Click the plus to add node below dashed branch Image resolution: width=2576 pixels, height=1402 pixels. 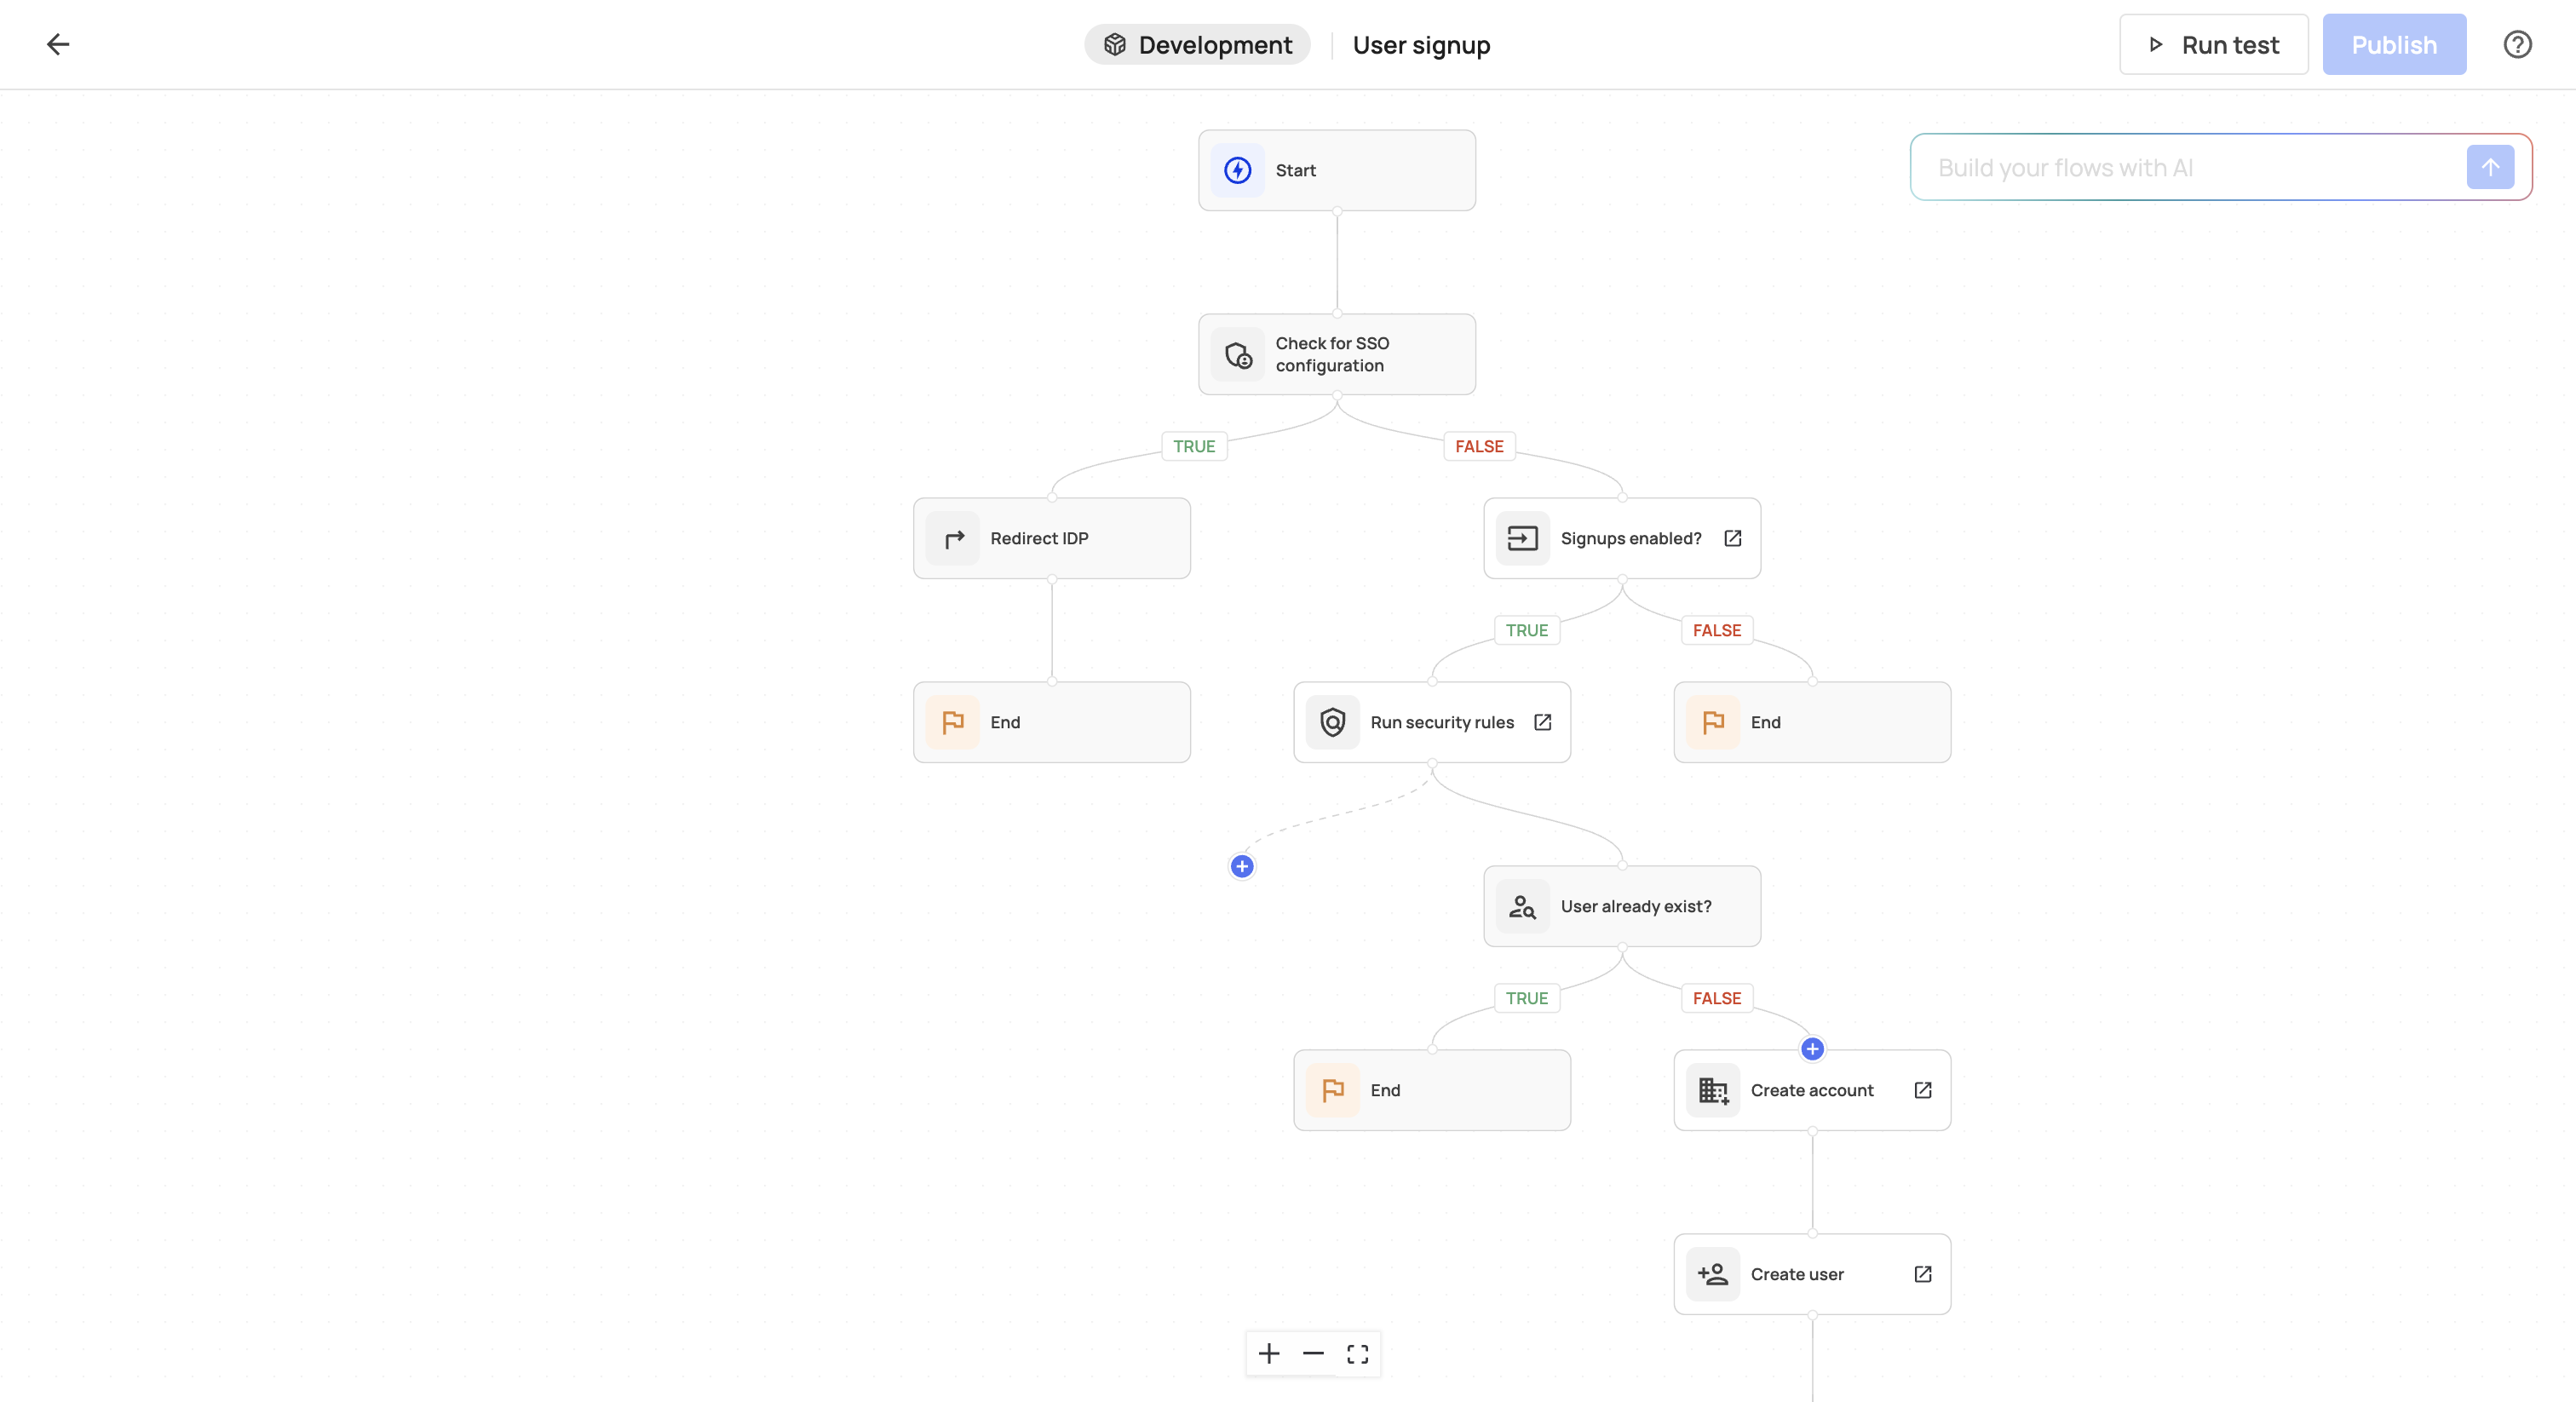pyautogui.click(x=1241, y=866)
